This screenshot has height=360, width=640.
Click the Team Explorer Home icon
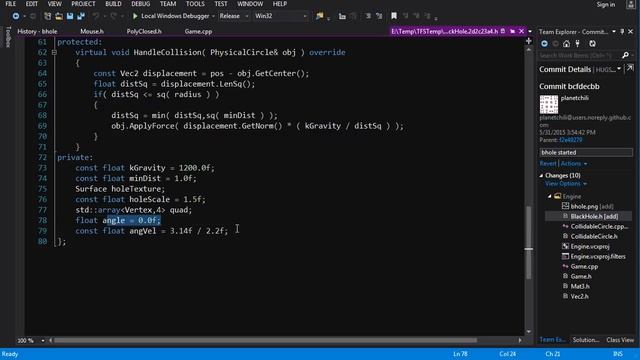point(566,43)
